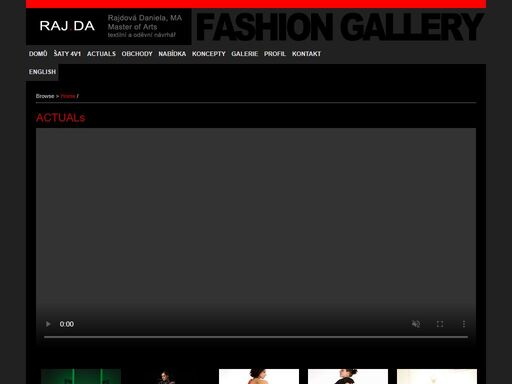
Task: Open the KONTAKT page
Action: point(306,54)
